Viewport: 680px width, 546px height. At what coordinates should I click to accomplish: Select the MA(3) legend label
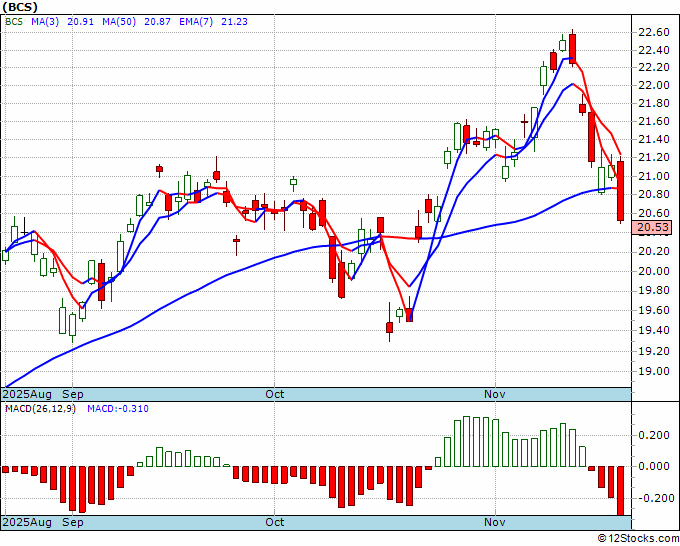click(45, 21)
